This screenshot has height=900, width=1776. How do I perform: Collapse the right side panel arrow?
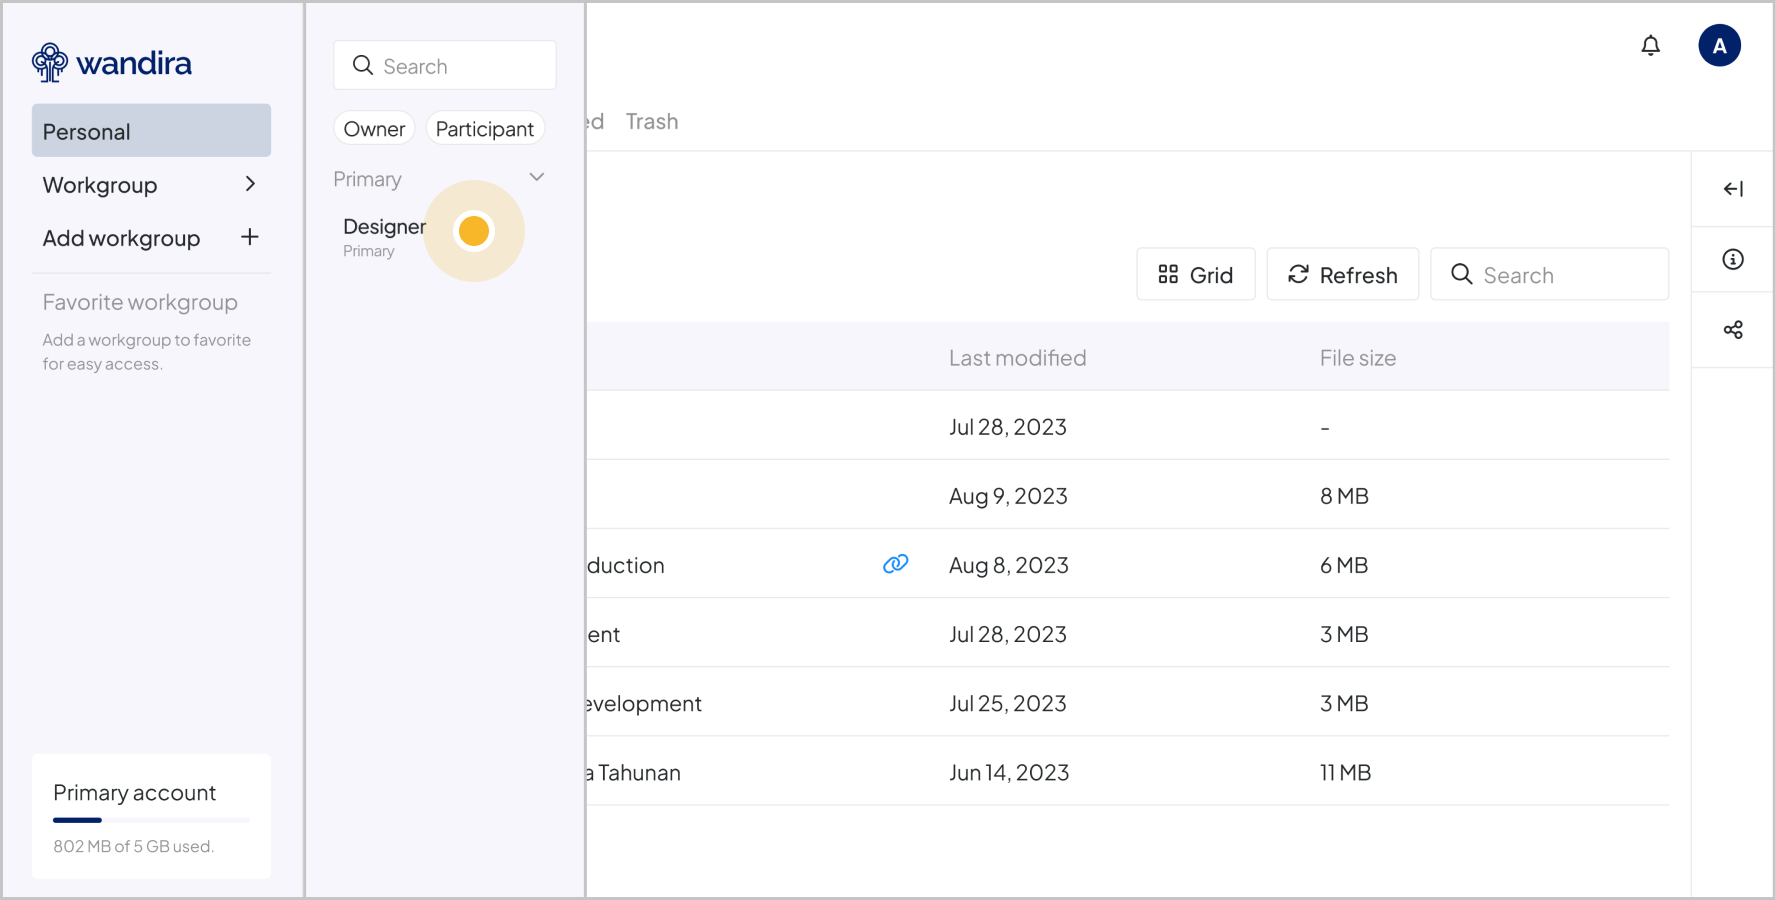[1733, 189]
